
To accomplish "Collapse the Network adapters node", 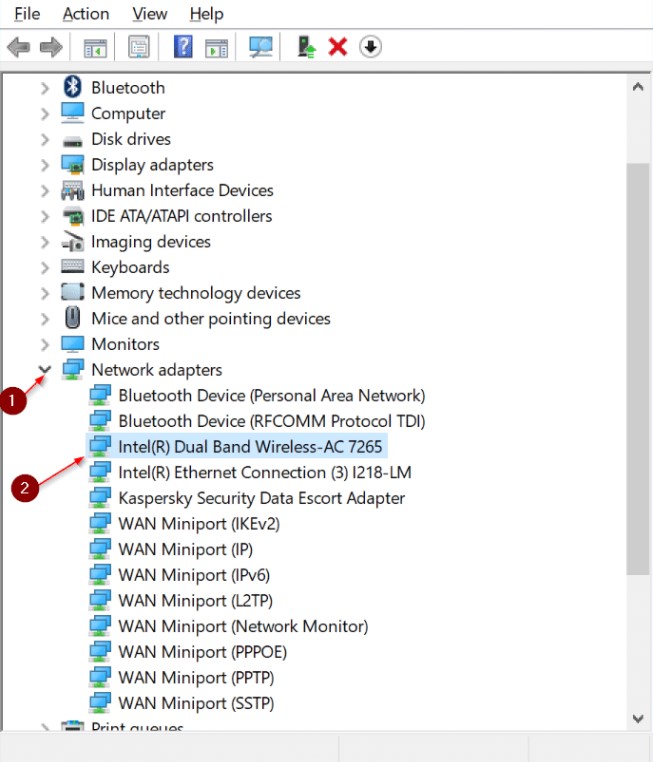I will click(45, 369).
